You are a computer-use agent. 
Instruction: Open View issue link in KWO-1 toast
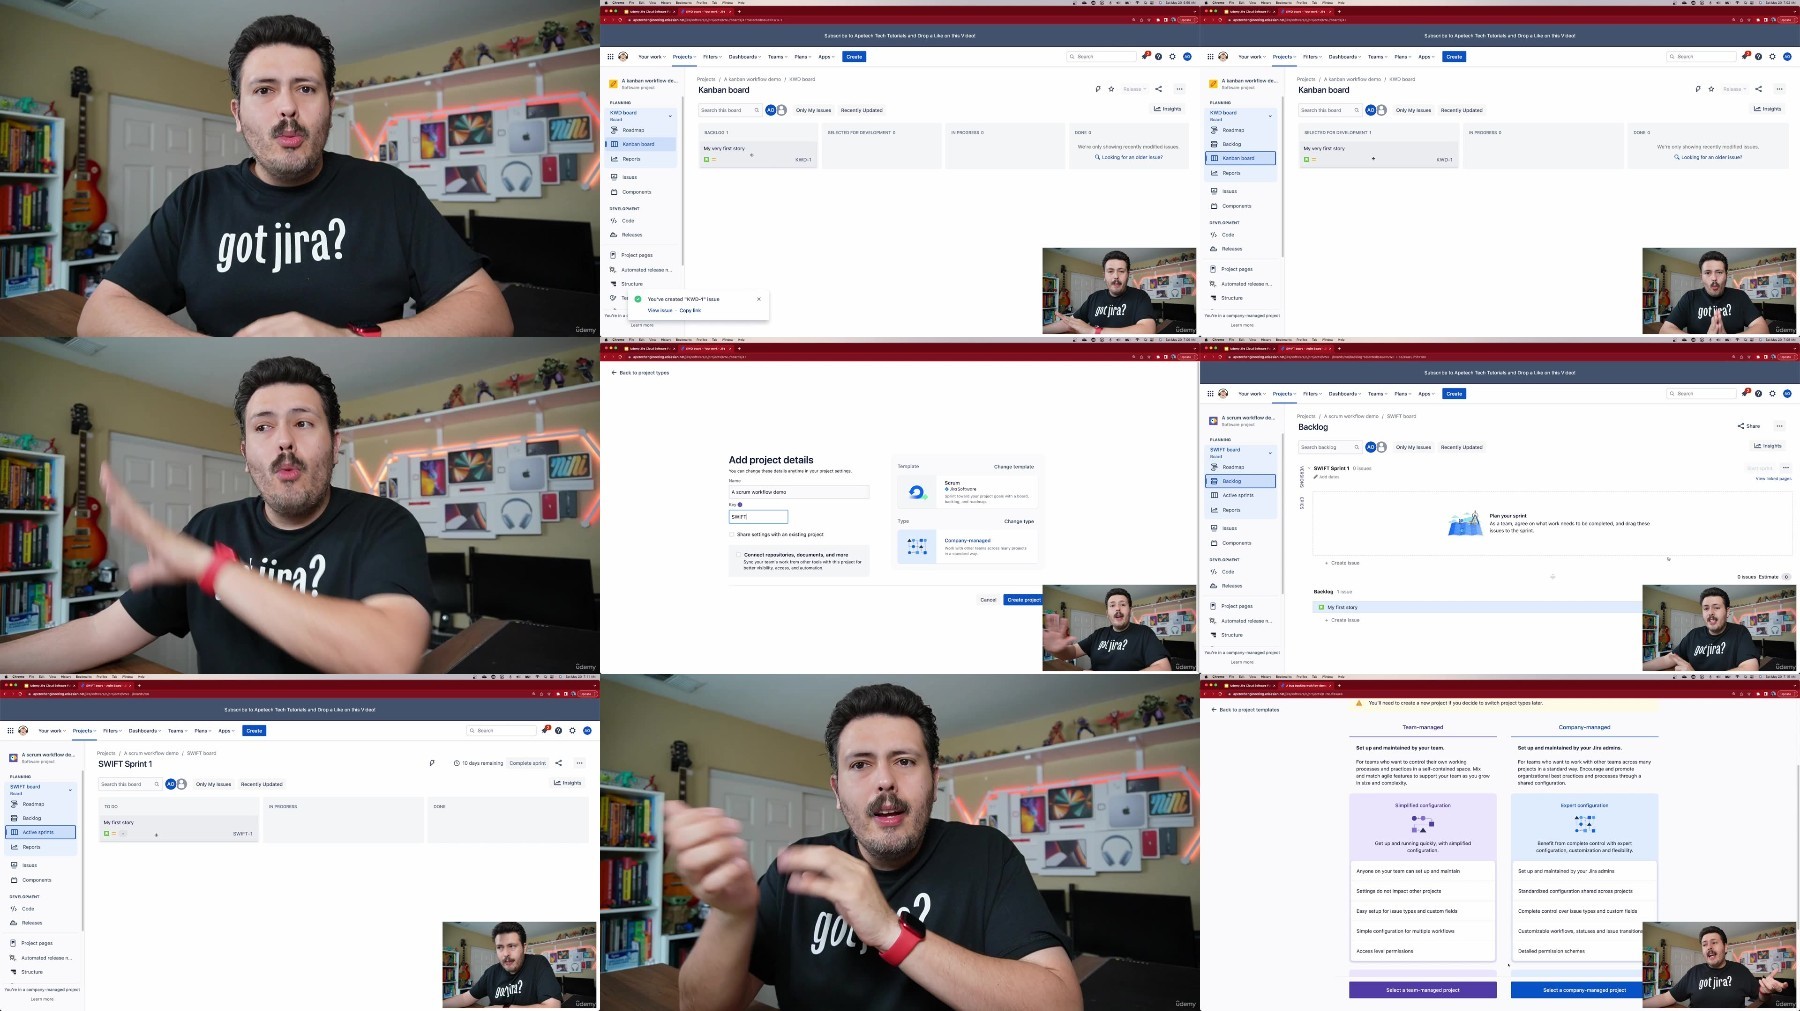[x=660, y=310]
